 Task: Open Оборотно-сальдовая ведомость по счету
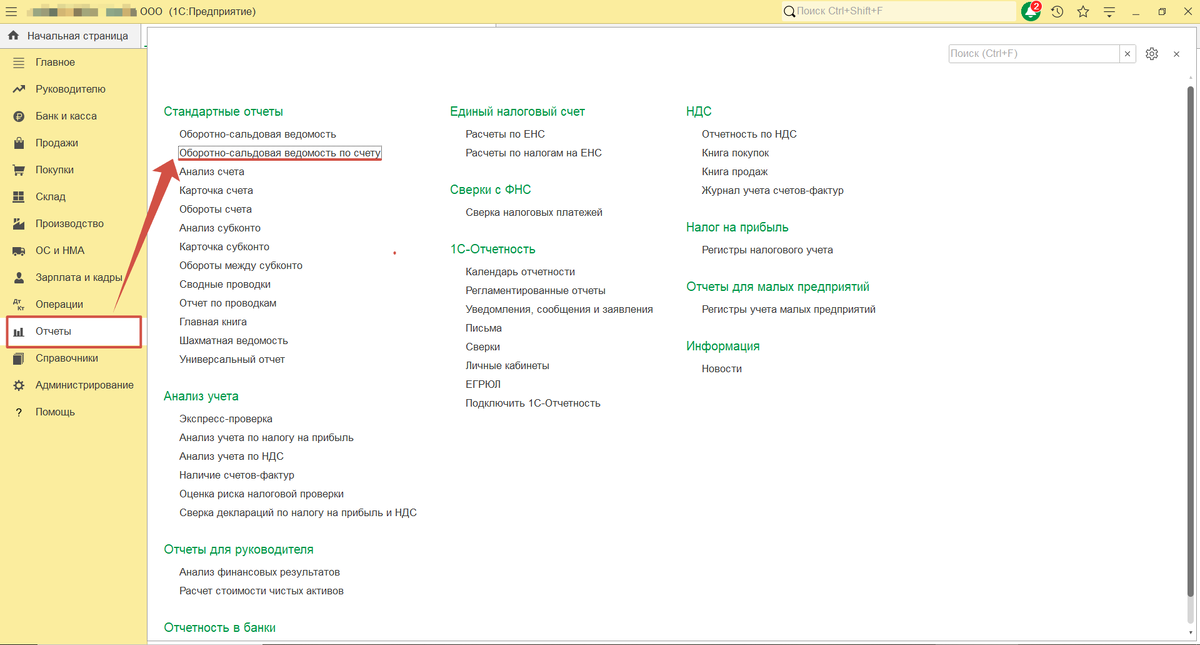pos(280,153)
